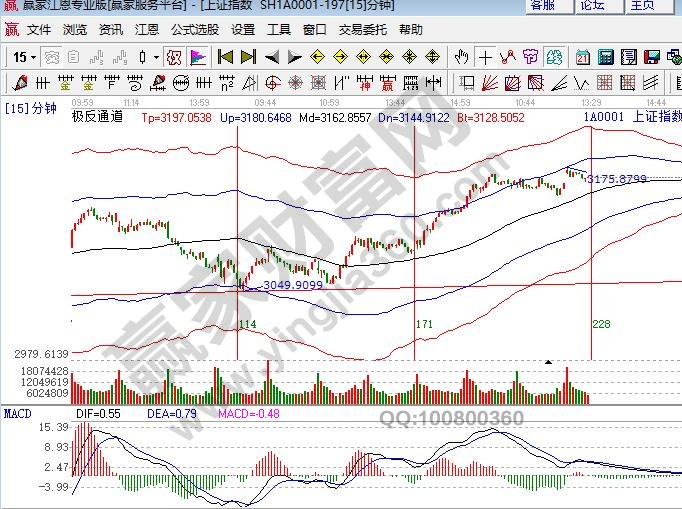Screen dimensions: 682x509
Task: Open the 公式选股 menu
Action: [194, 30]
